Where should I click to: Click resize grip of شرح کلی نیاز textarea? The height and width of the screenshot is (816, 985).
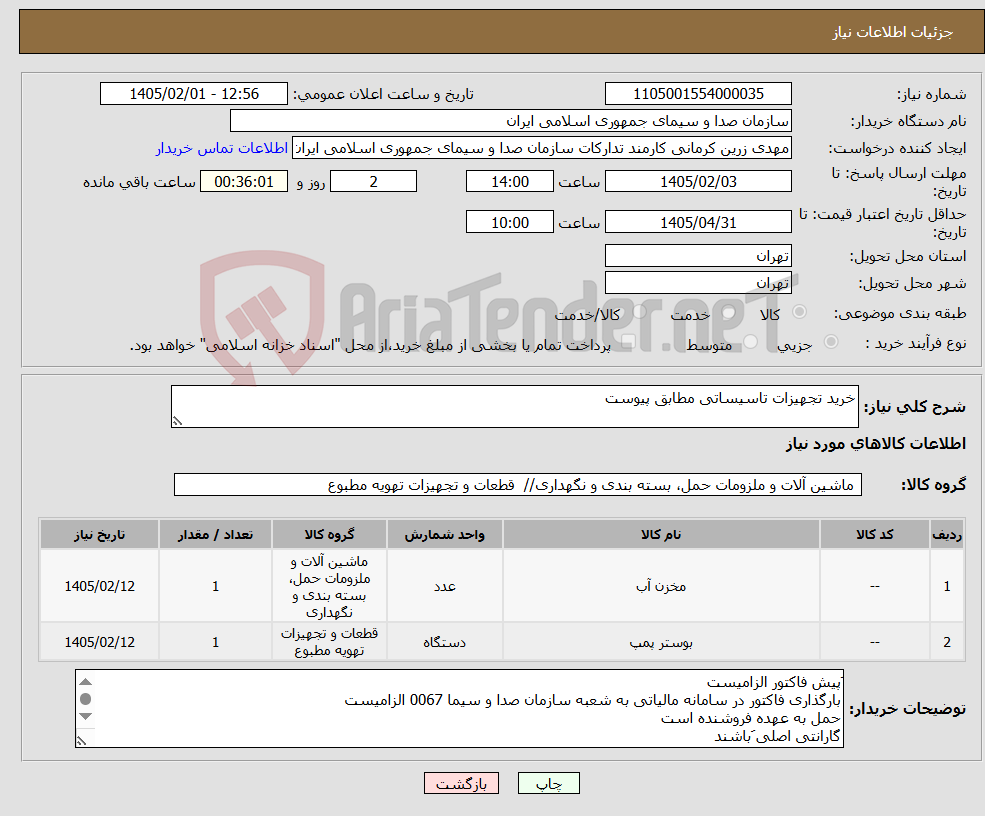[x=177, y=422]
